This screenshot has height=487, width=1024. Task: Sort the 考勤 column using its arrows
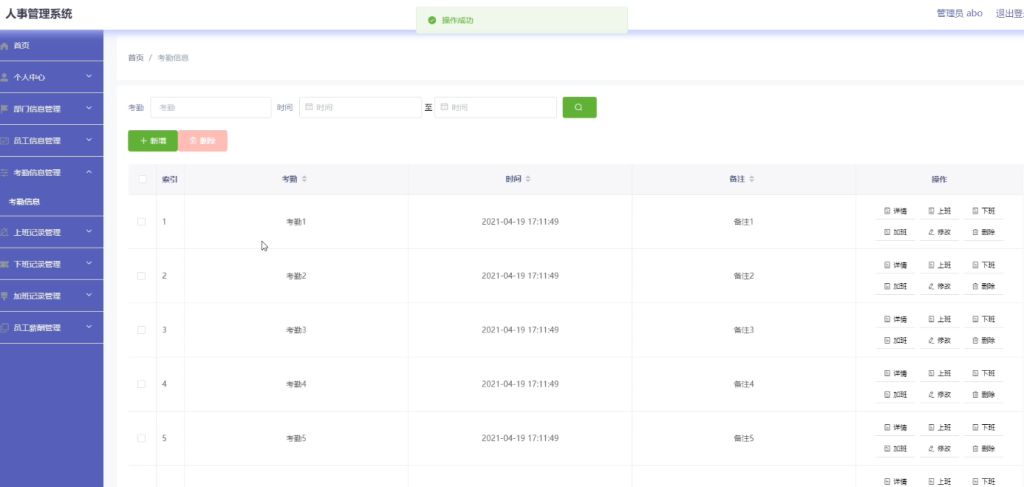click(304, 179)
